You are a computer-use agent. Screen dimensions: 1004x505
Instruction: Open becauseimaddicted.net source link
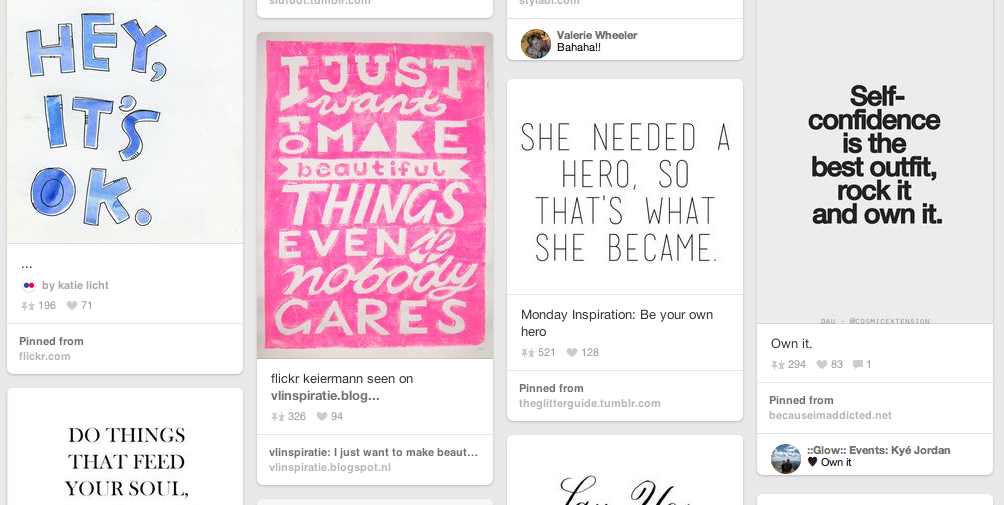[x=830, y=415]
